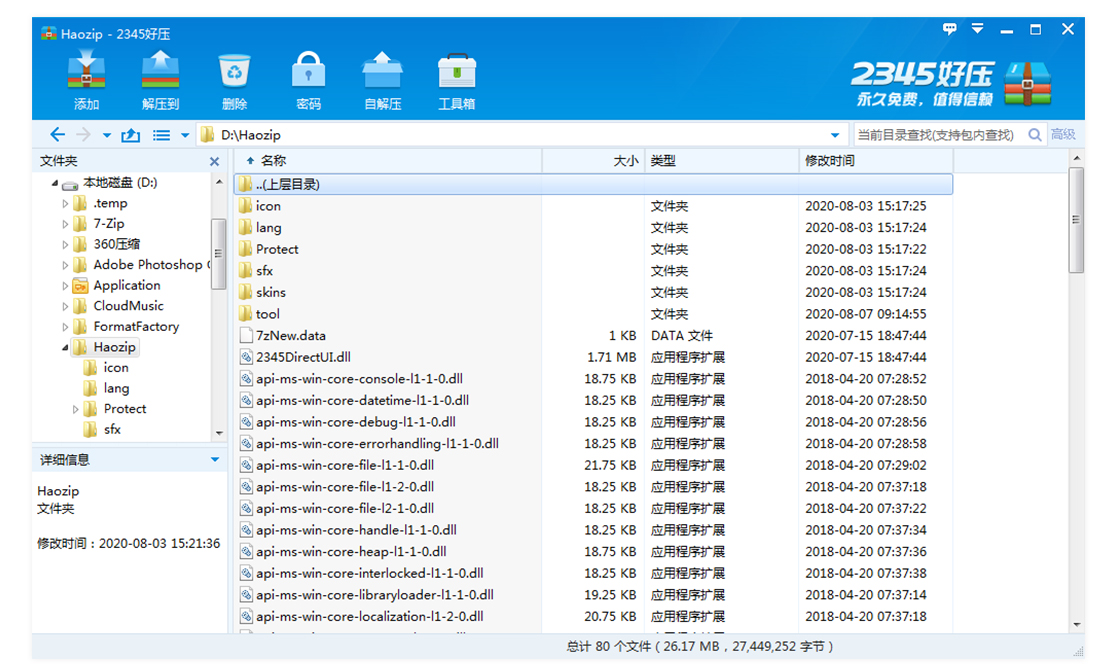The image size is (1120, 669).
Task: Collapse the Haozip tree node
Action: pos(65,348)
